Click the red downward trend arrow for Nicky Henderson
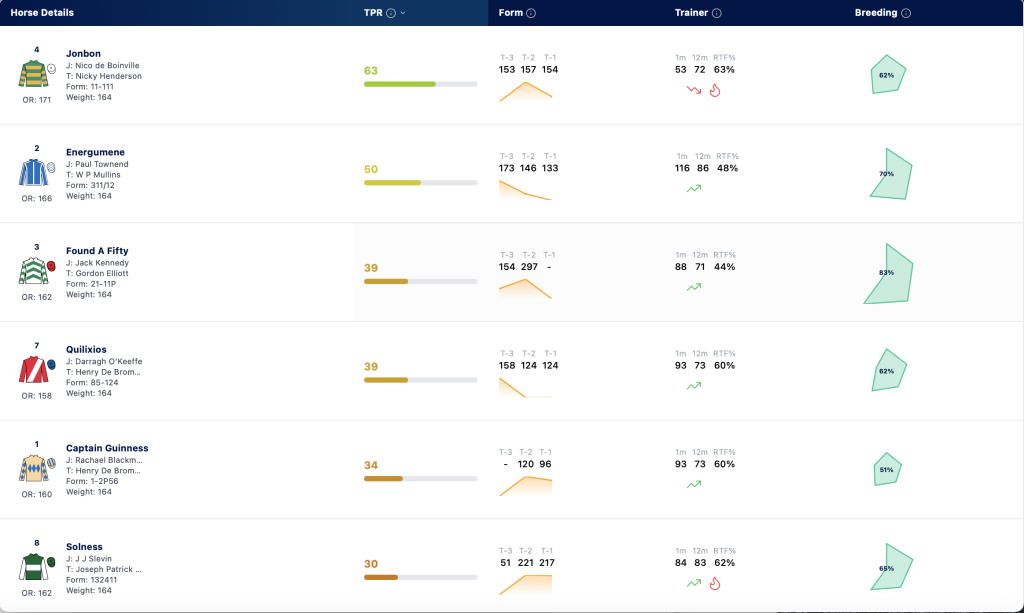Image resolution: width=1024 pixels, height=613 pixels. coord(694,89)
